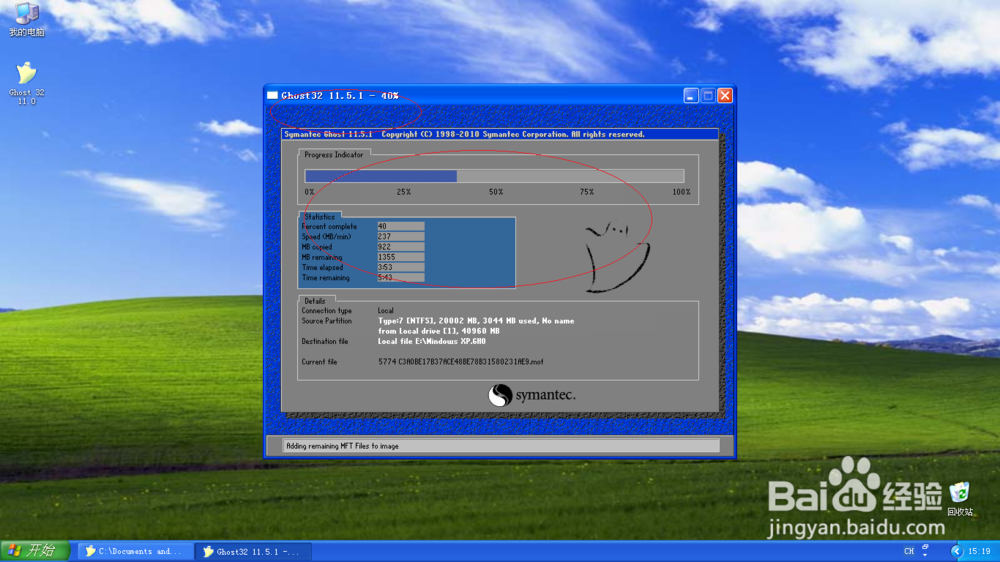Click the Connection type value Local
Viewport: 1000px width, 562px height.
(x=385, y=311)
